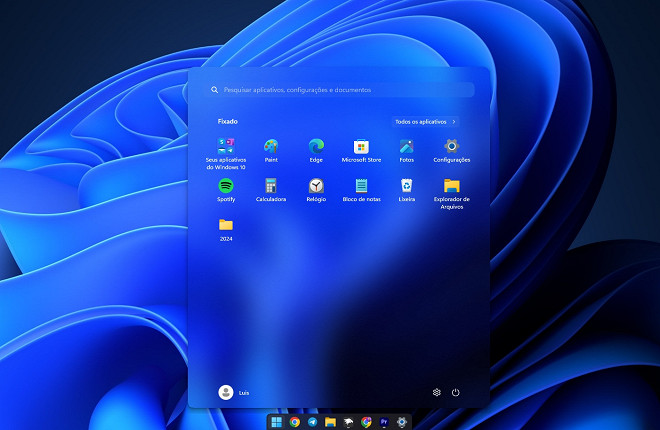Launch the Paint app
660x430 pixels.
pyautogui.click(x=271, y=150)
